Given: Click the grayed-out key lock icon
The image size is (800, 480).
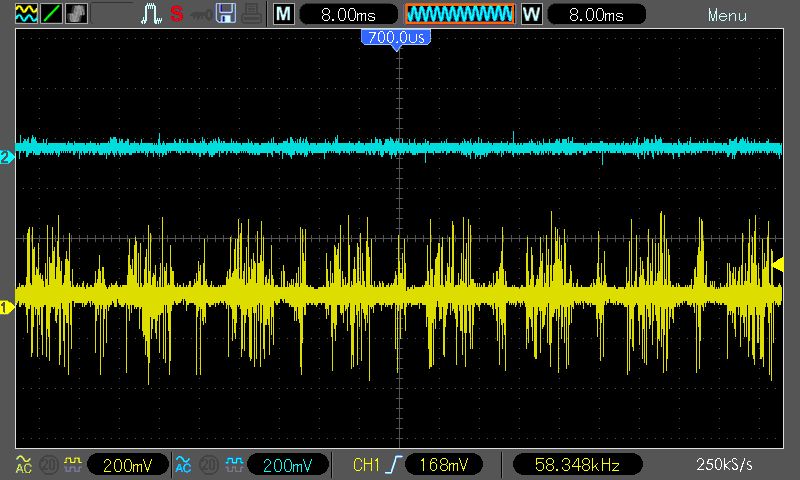Looking at the screenshot, I should [x=202, y=15].
